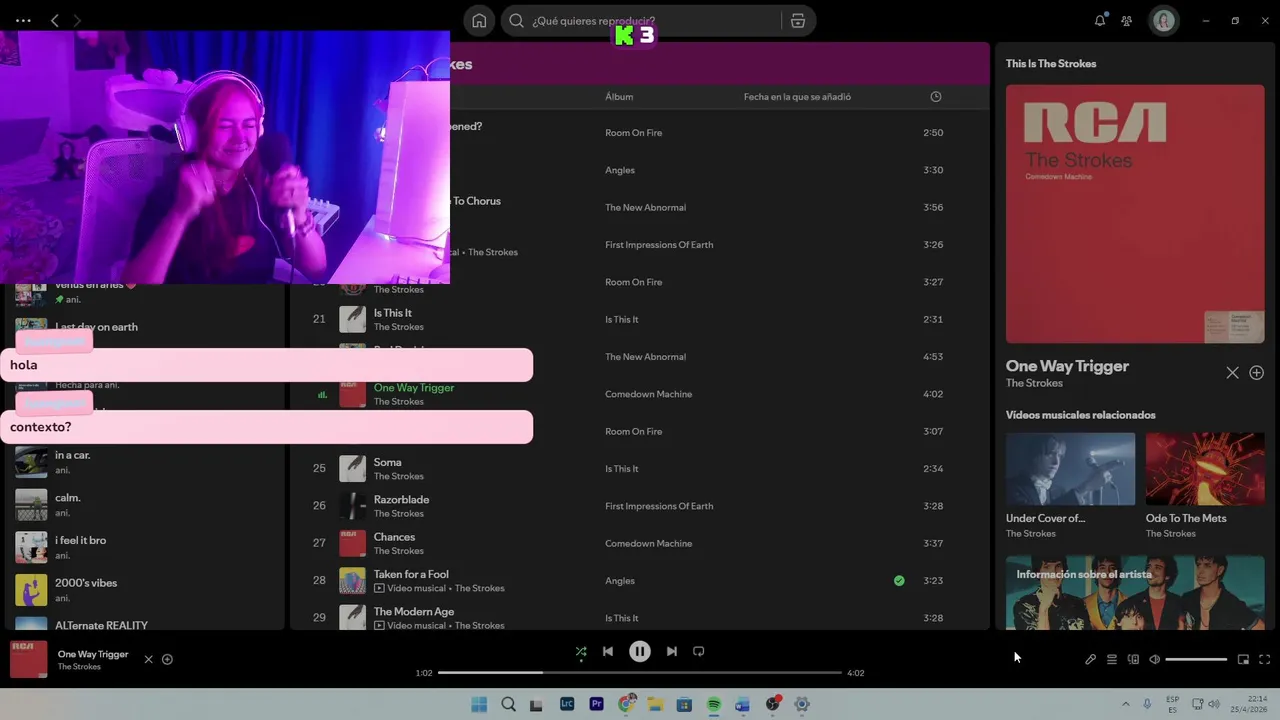Click the Comedown Machine cover art in side panel

point(1135,214)
